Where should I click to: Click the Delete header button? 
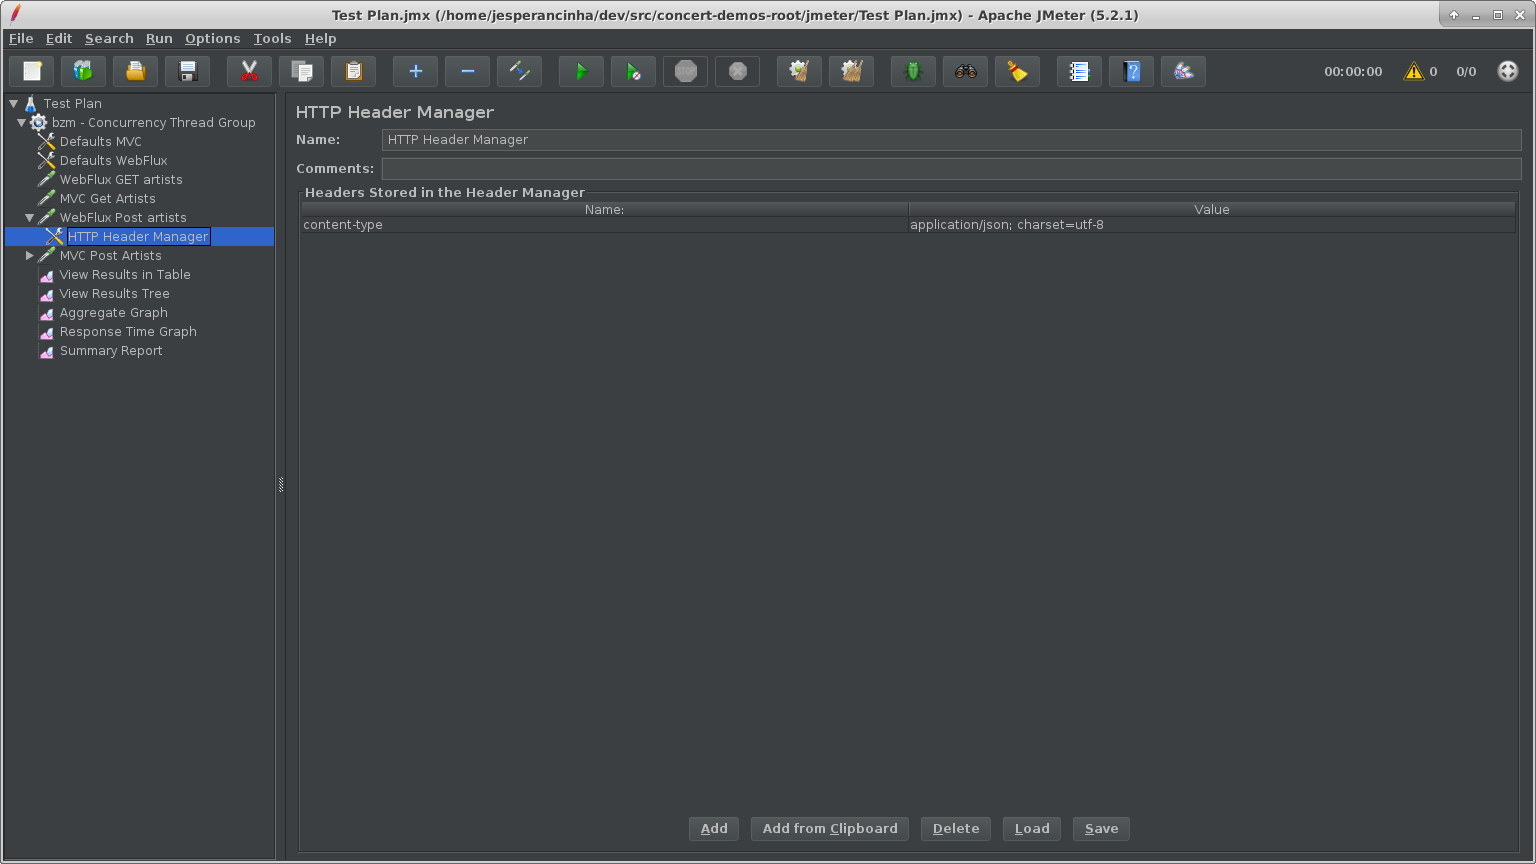coord(956,828)
